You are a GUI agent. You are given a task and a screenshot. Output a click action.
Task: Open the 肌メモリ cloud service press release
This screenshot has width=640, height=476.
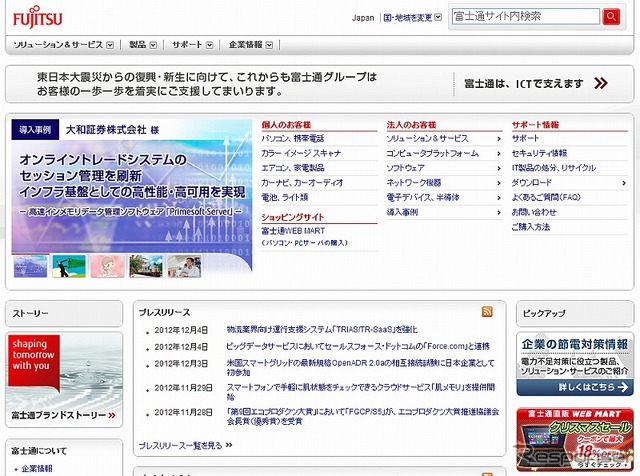361,391
